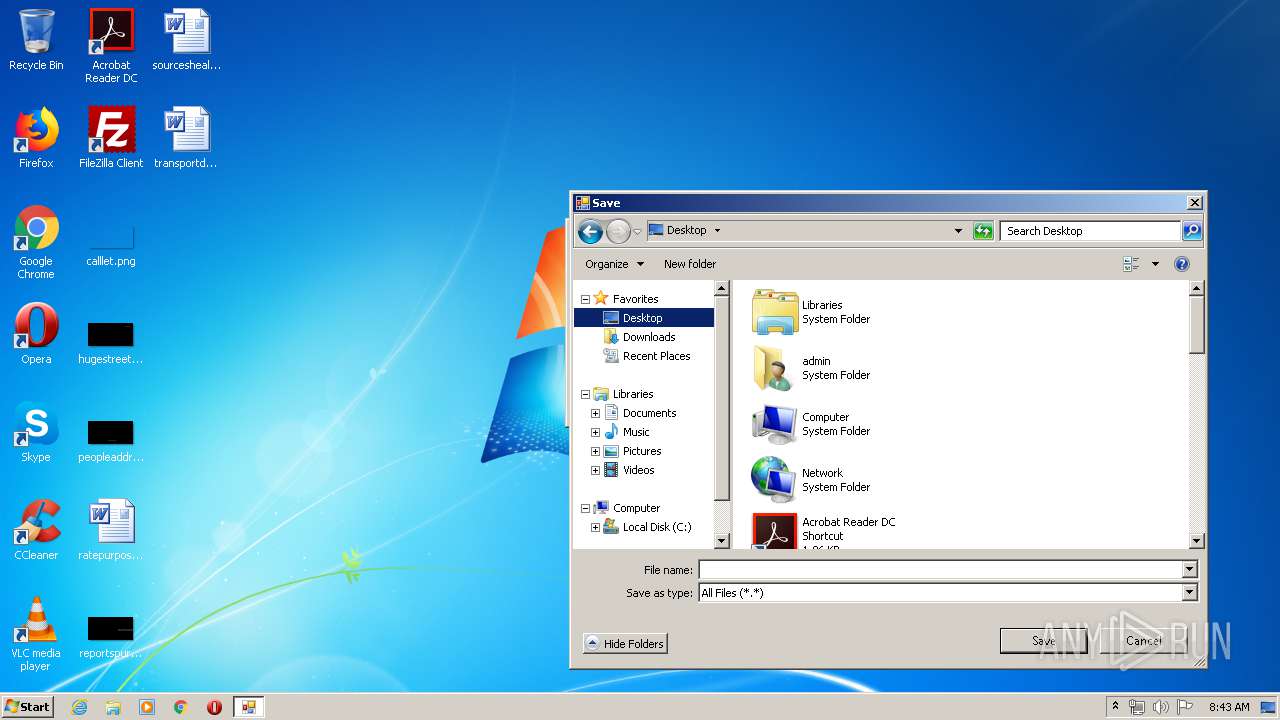
Task: Open Windows Explorer from taskbar
Action: [113, 707]
